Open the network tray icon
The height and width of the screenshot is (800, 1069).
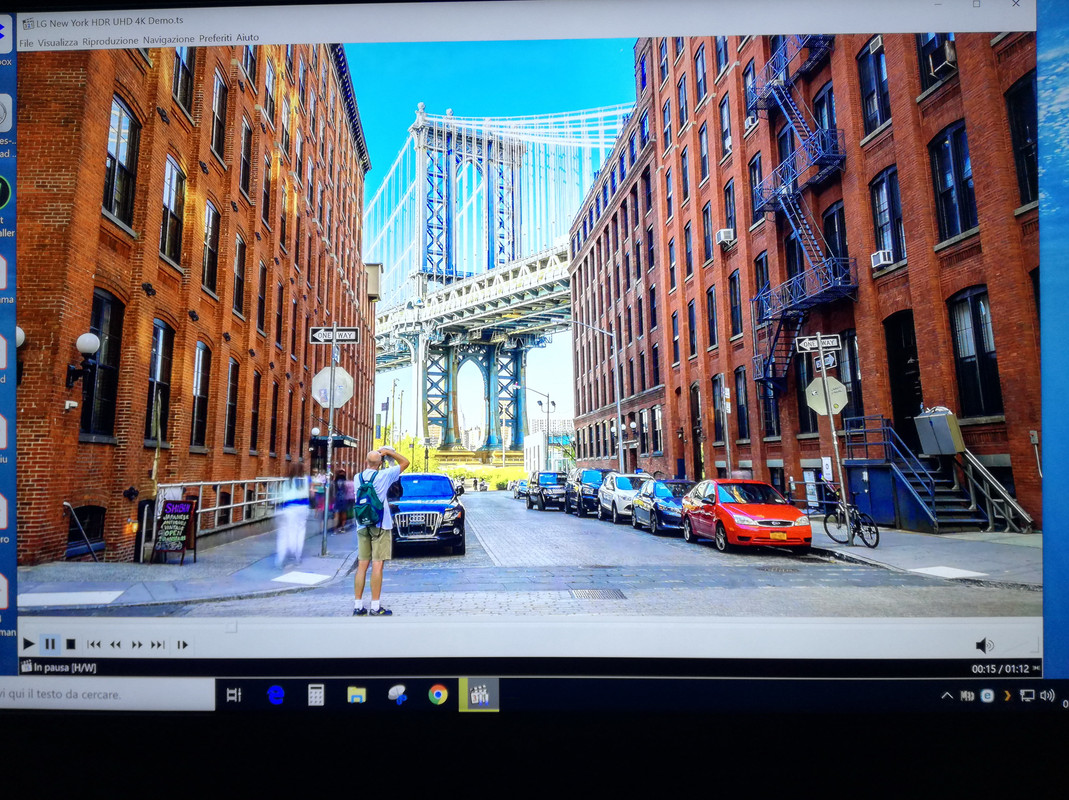[x=1027, y=696]
